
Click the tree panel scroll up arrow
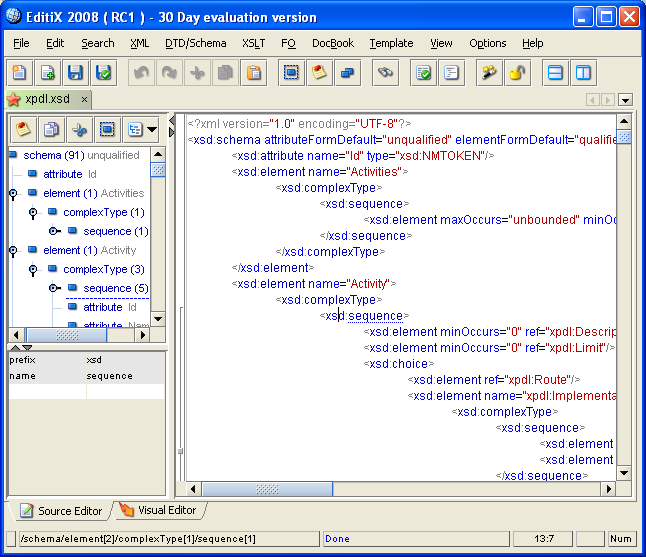click(x=158, y=155)
